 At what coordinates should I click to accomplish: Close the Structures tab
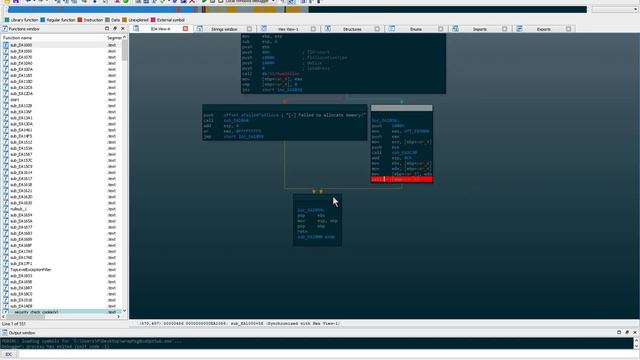pyautogui.click(x=377, y=29)
